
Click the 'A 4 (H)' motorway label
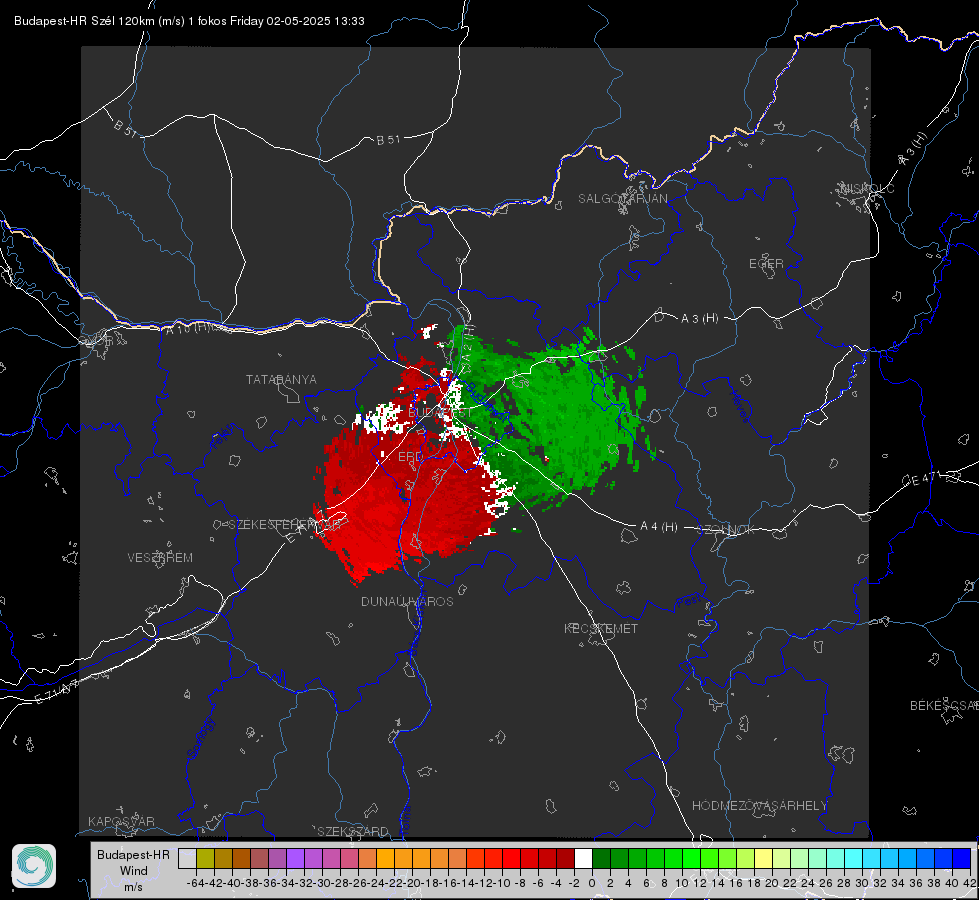[659, 527]
